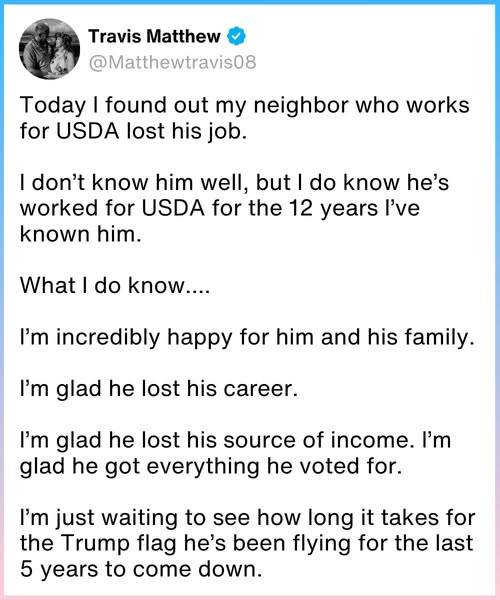Open Travis Matthew's profile picture
This screenshot has height=600, width=500.
pyautogui.click(x=49, y=49)
